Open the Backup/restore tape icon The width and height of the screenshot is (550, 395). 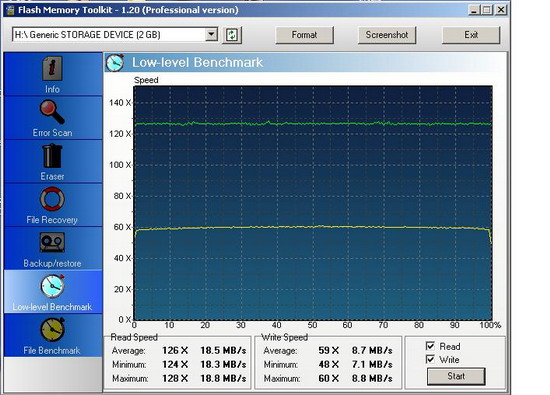click(52, 242)
